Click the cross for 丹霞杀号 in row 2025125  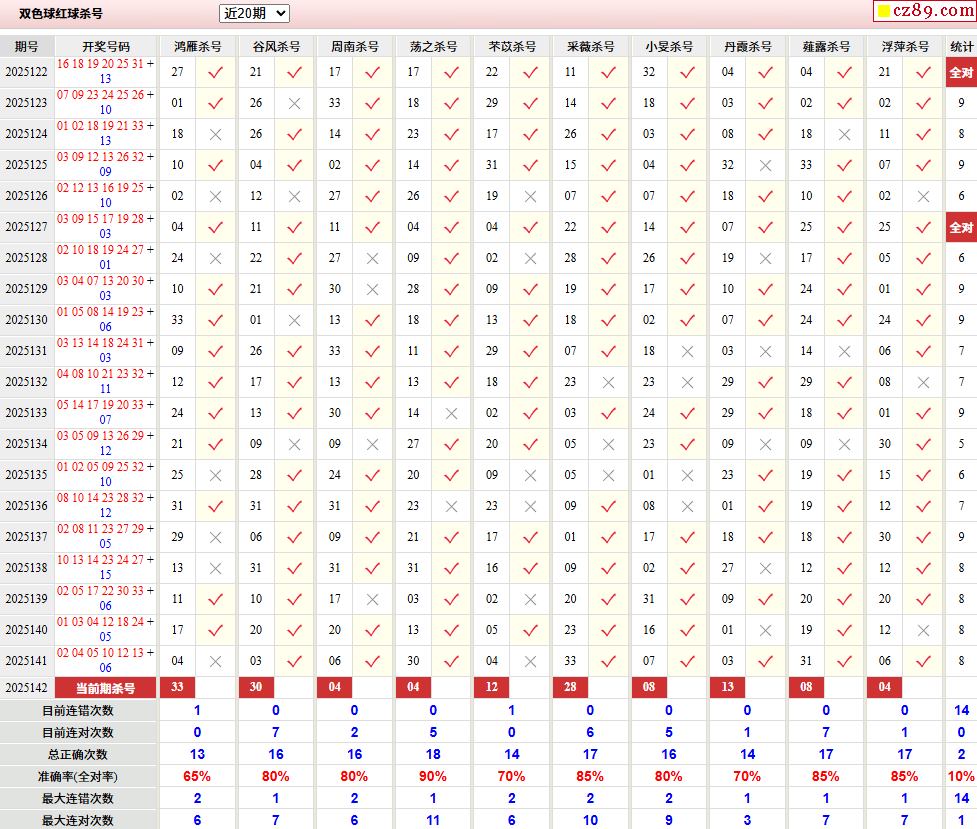[x=766, y=165]
